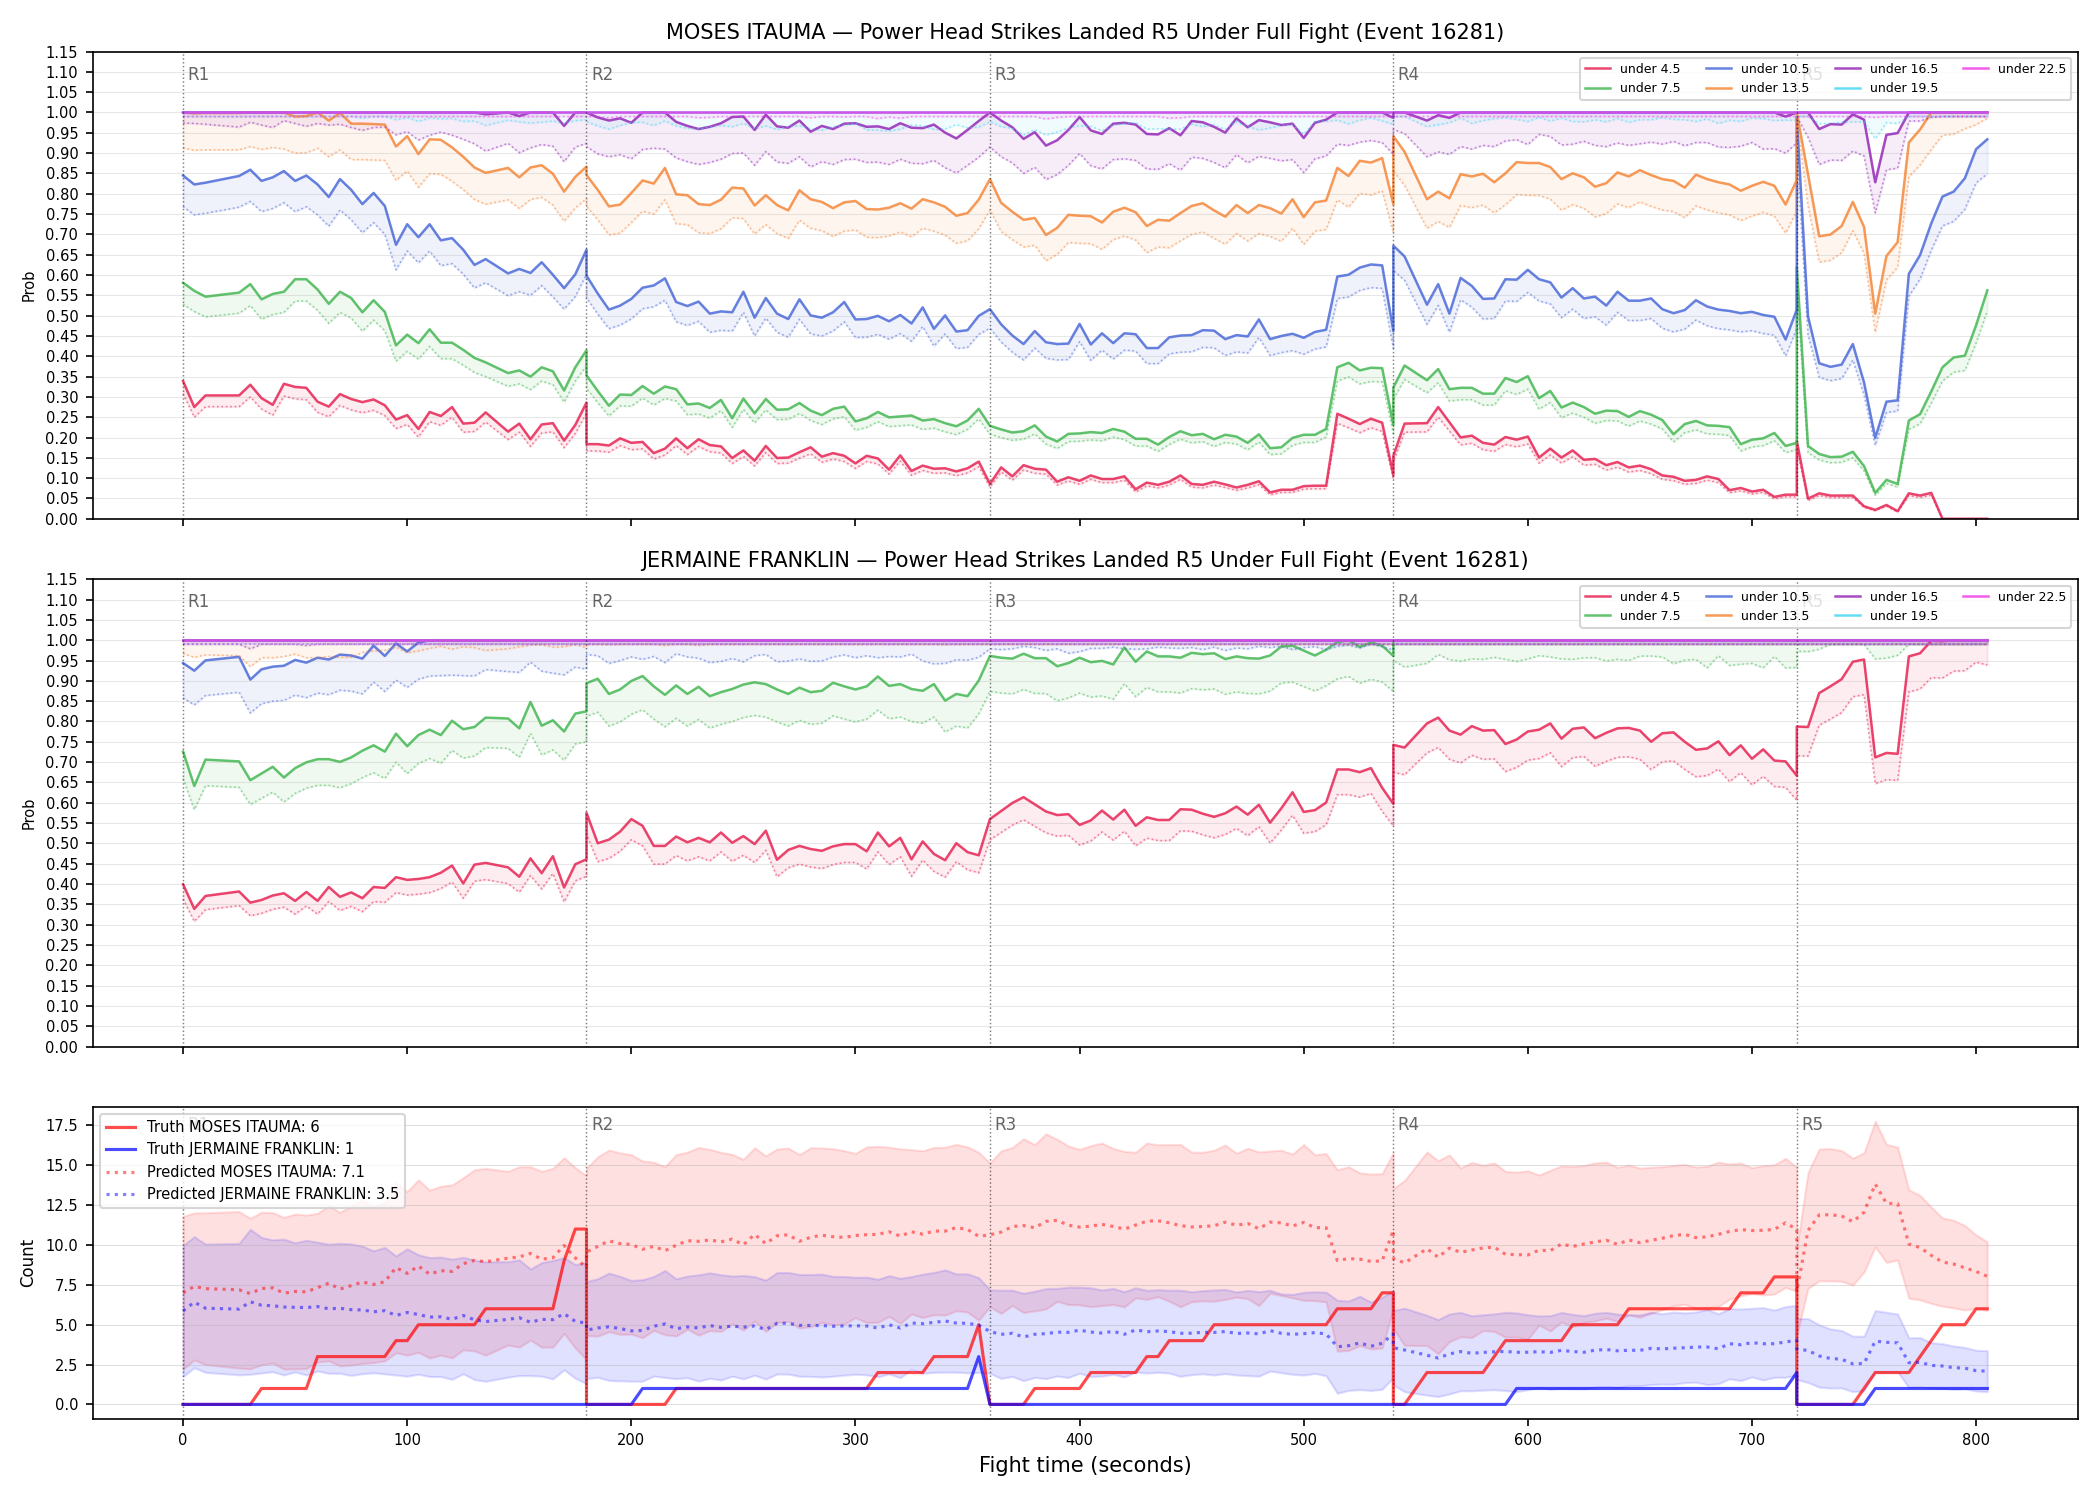Screen dimensions: 2100x1500
Task: Click the '0.50' tick on the Jermaine Franklin Prob axis
Action: 62,844
